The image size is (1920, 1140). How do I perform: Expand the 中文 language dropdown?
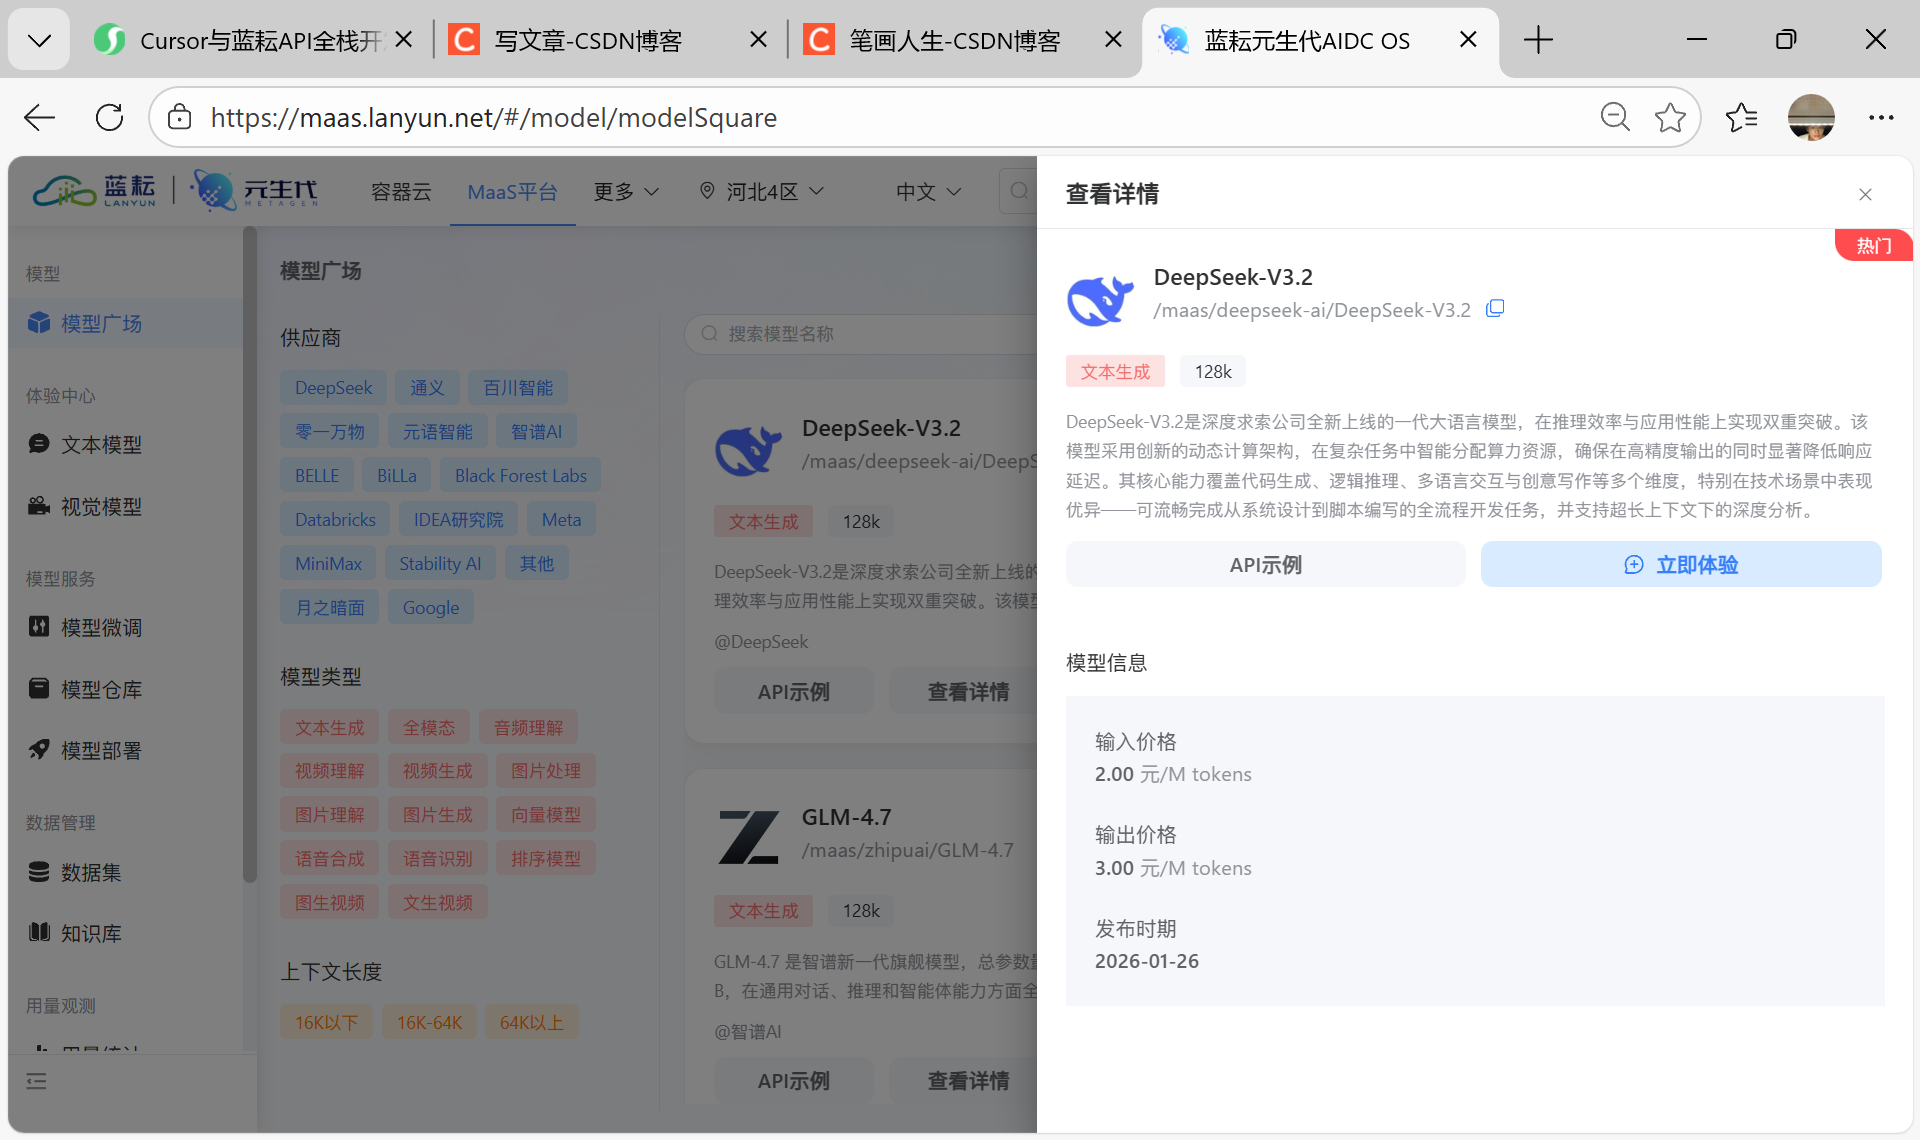point(926,191)
